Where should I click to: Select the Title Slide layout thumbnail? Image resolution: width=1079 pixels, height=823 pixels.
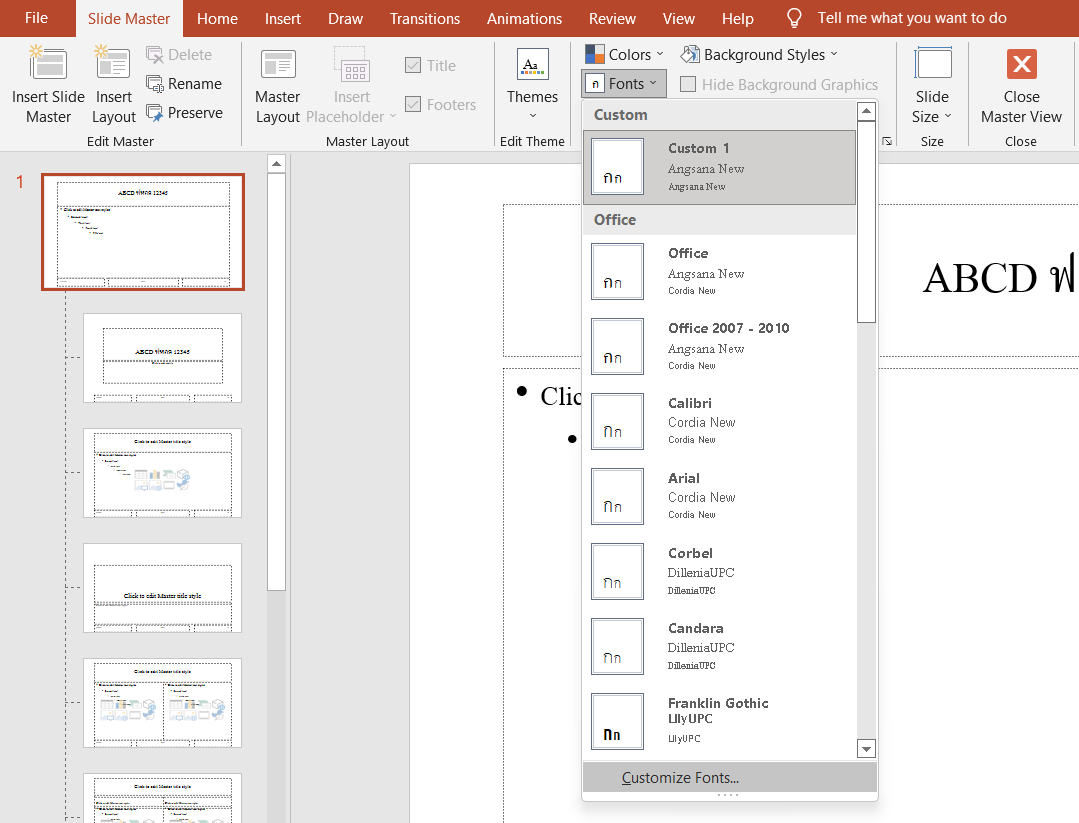162,358
